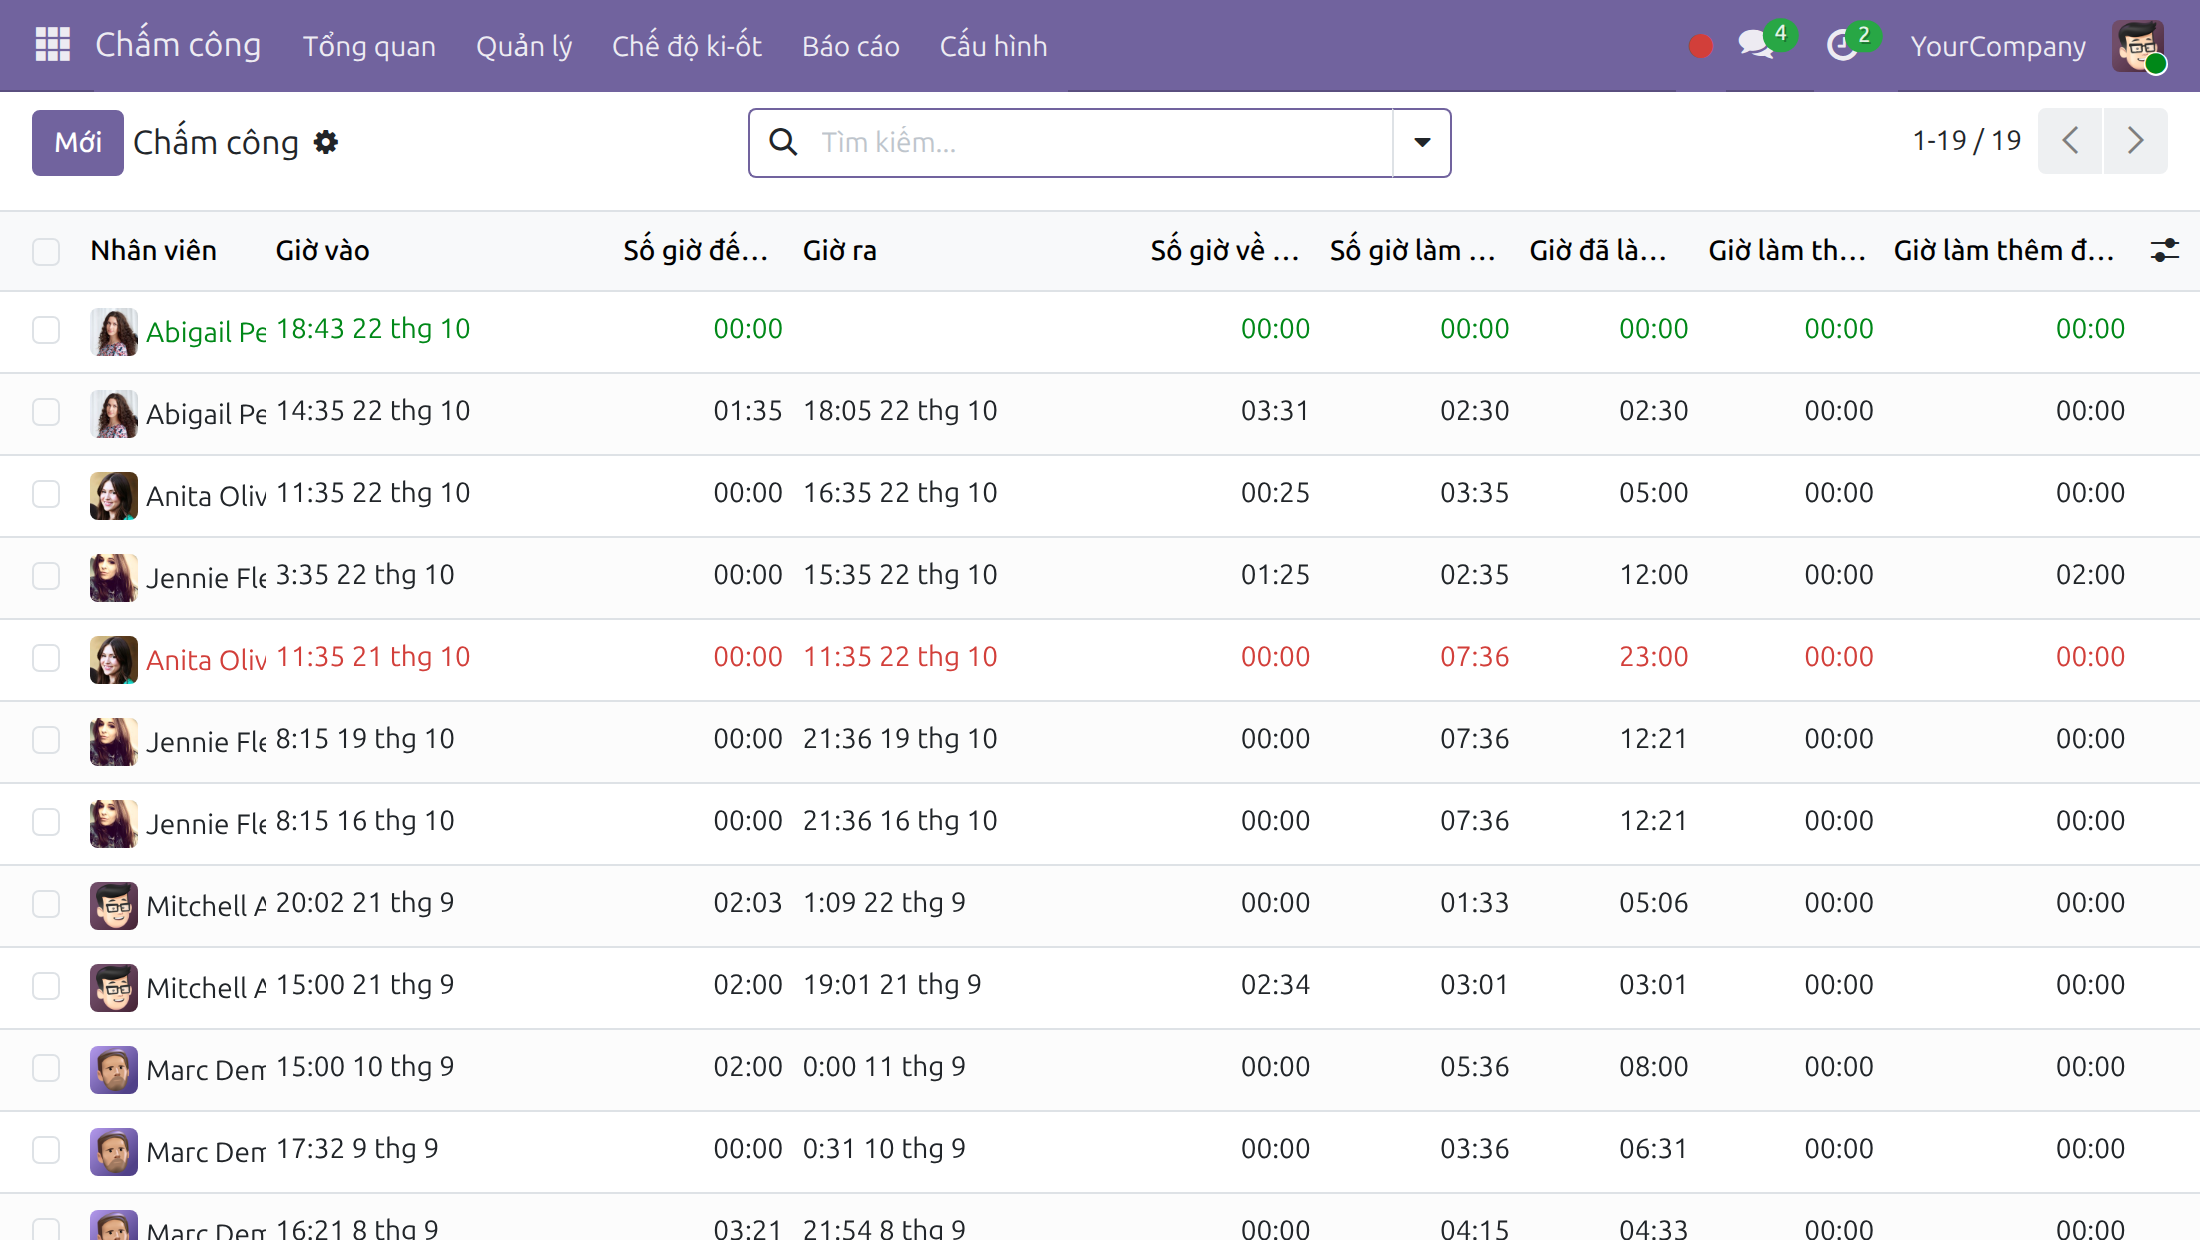Focus the Tìm kiếm search field
Screen dimensions: 2200x1240
tap(1100, 142)
